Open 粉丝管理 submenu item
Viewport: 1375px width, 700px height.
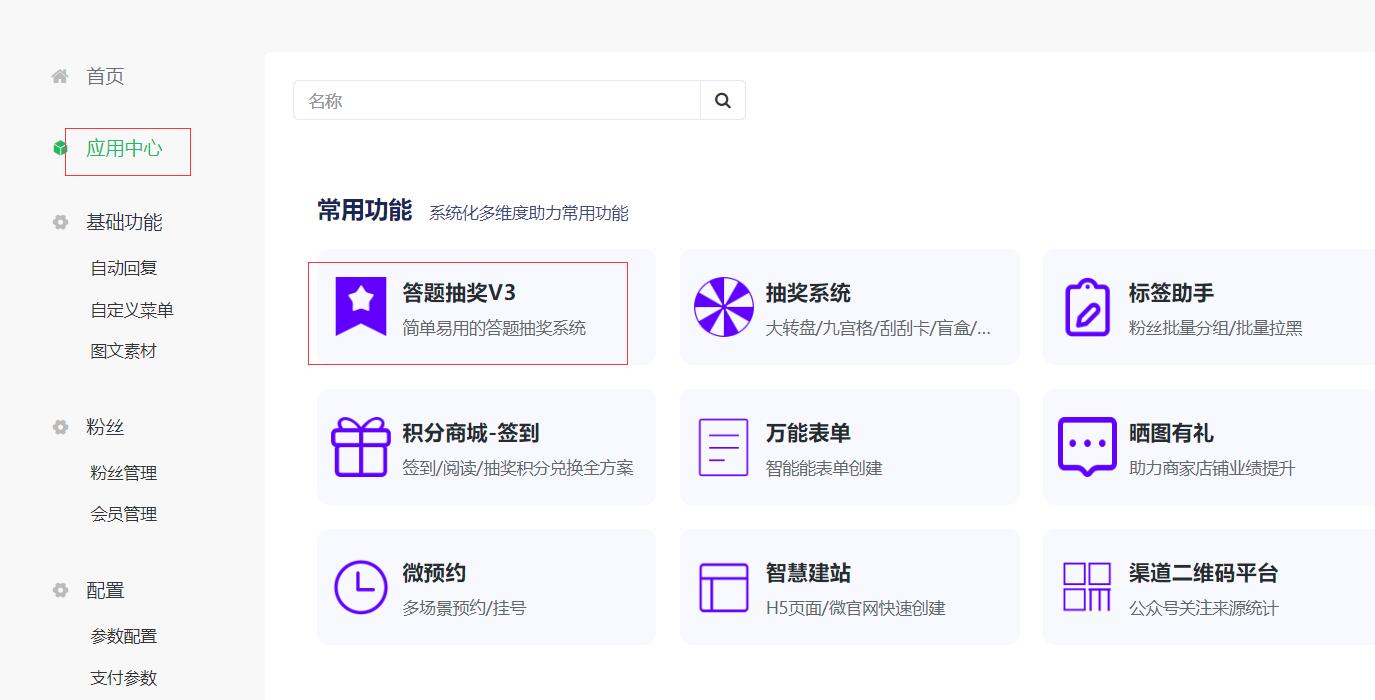tap(124, 473)
